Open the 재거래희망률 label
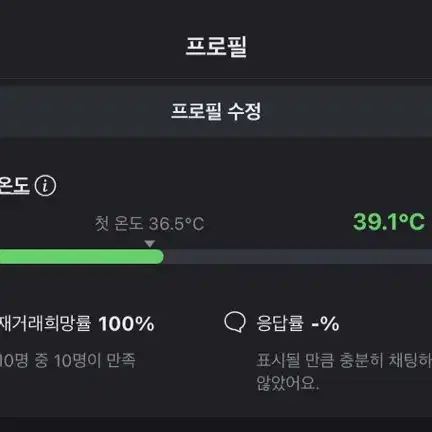Screen dimensions: 432x432 point(45,323)
